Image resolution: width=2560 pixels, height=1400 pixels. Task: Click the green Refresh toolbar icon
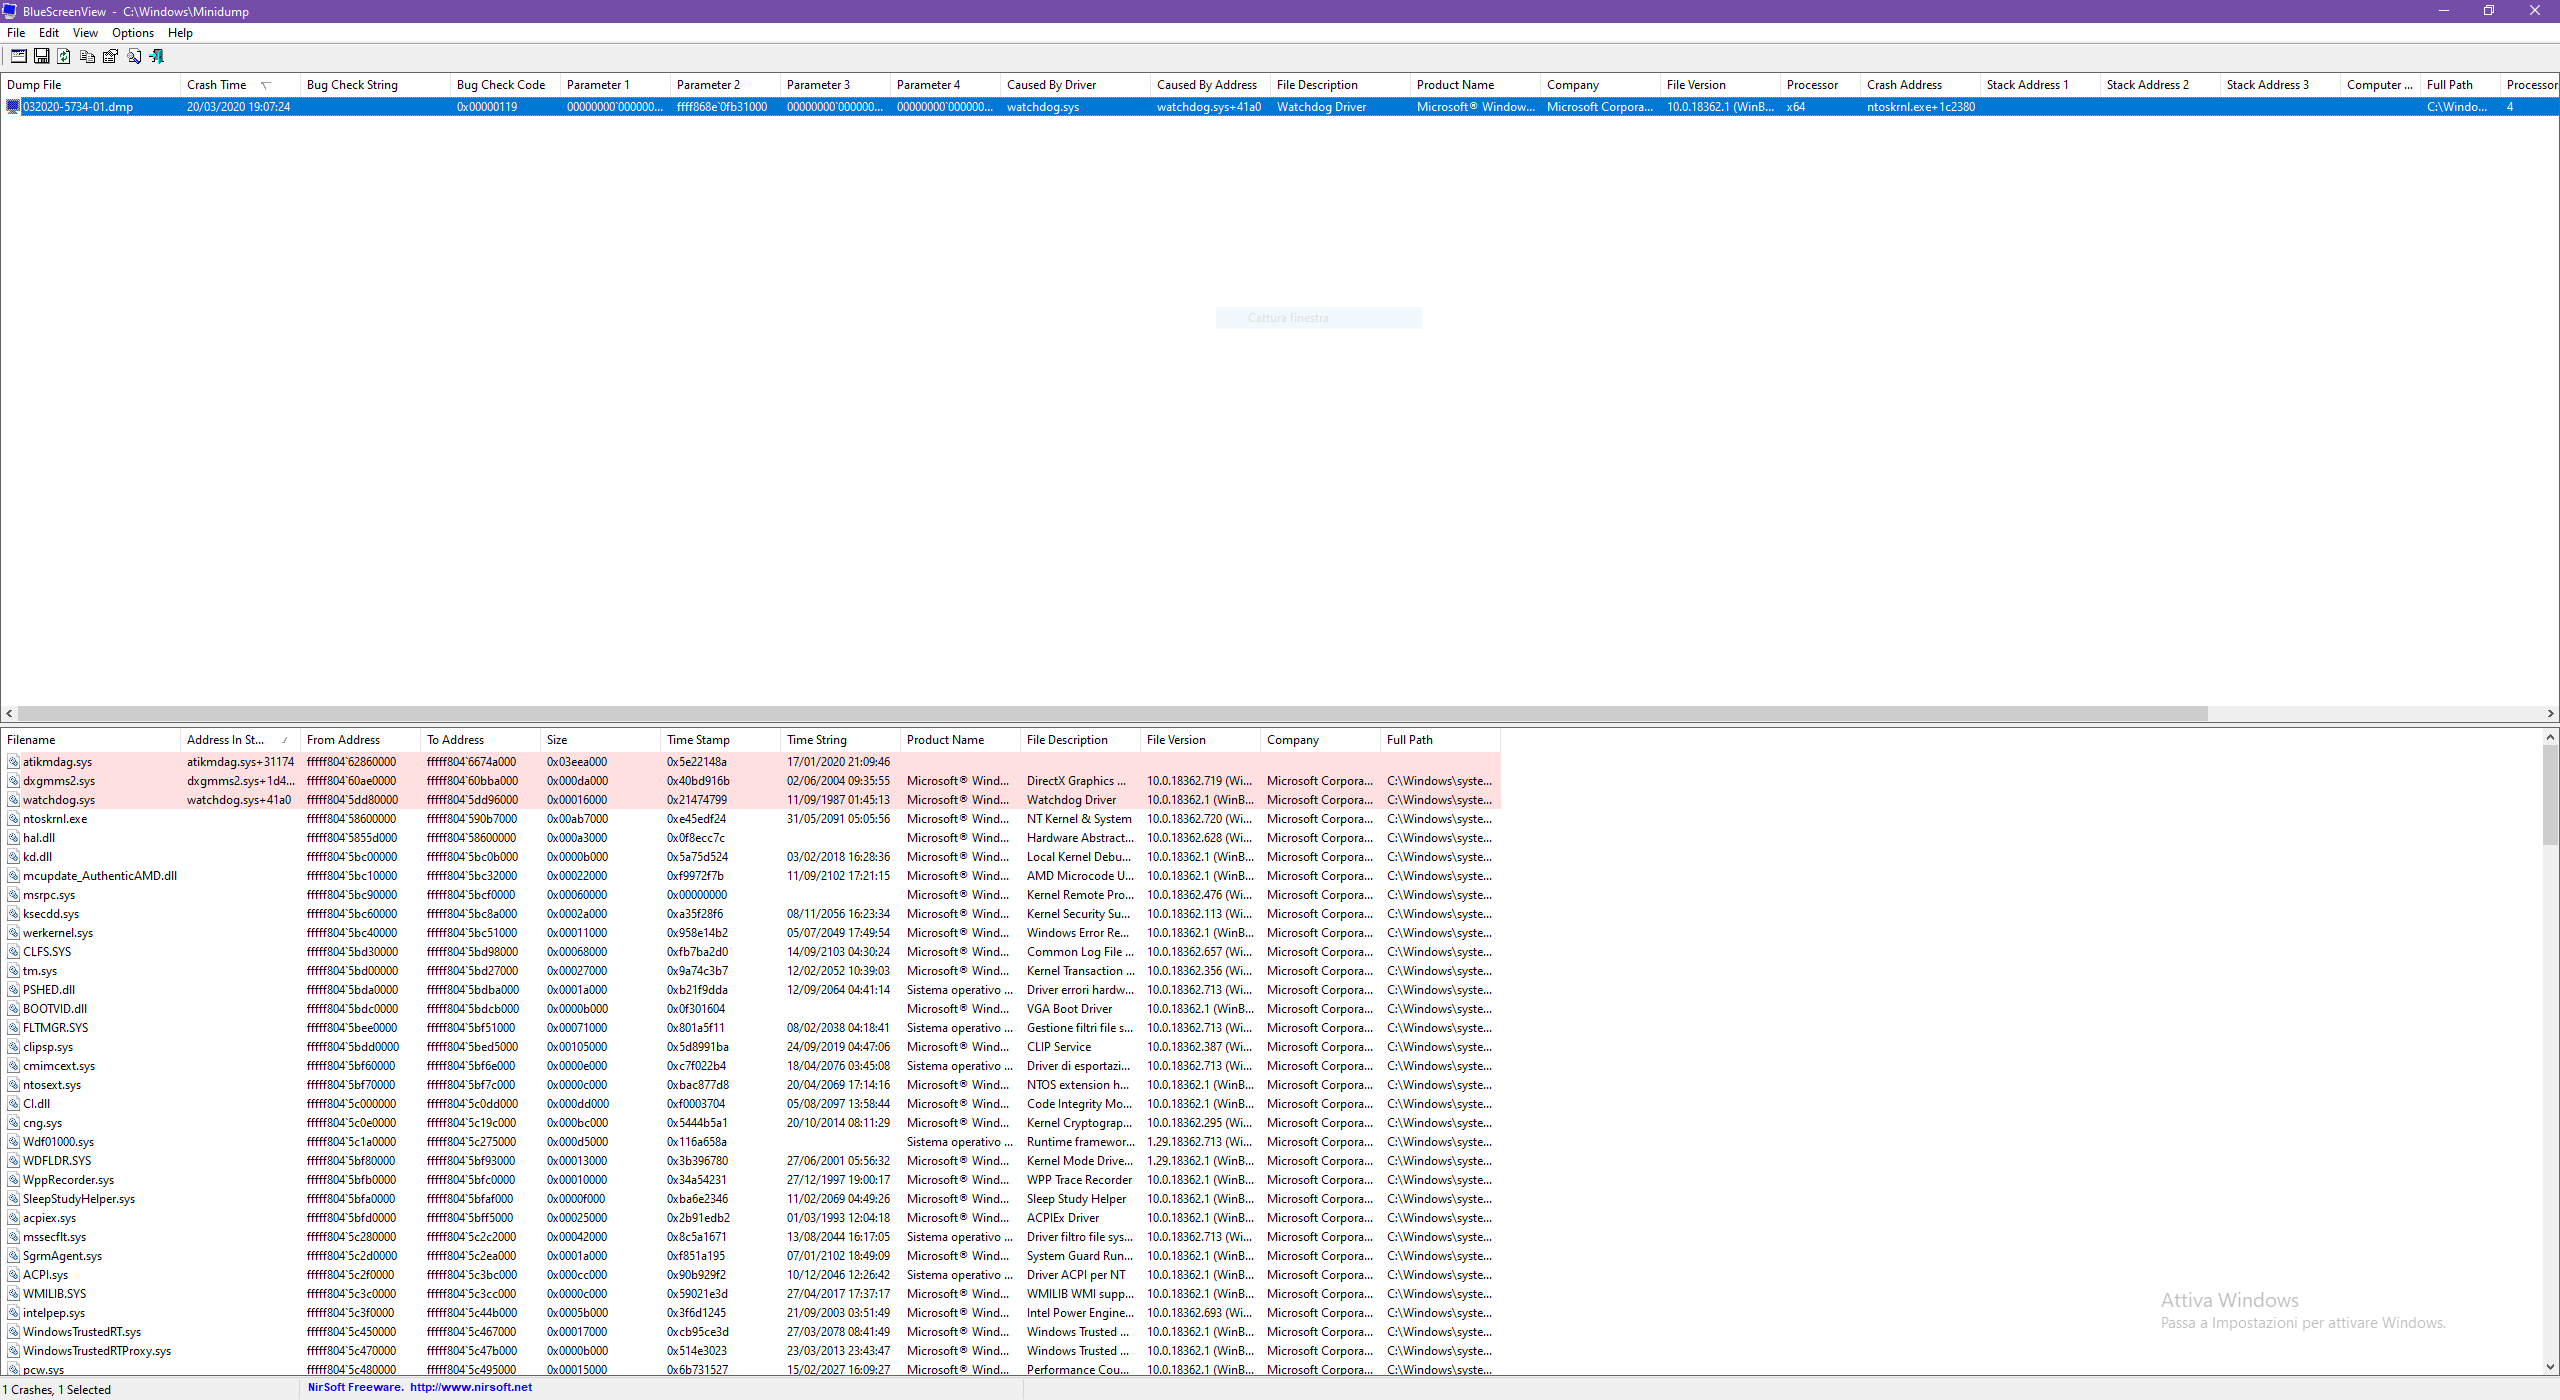(64, 56)
